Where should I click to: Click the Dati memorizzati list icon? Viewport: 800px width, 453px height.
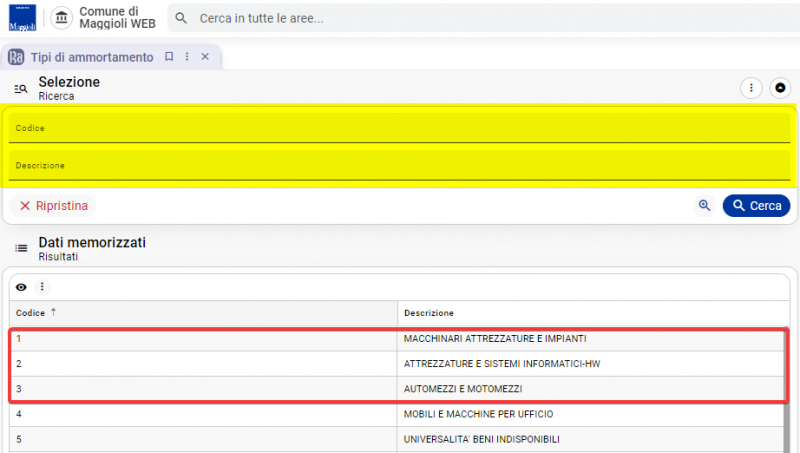pos(21,248)
